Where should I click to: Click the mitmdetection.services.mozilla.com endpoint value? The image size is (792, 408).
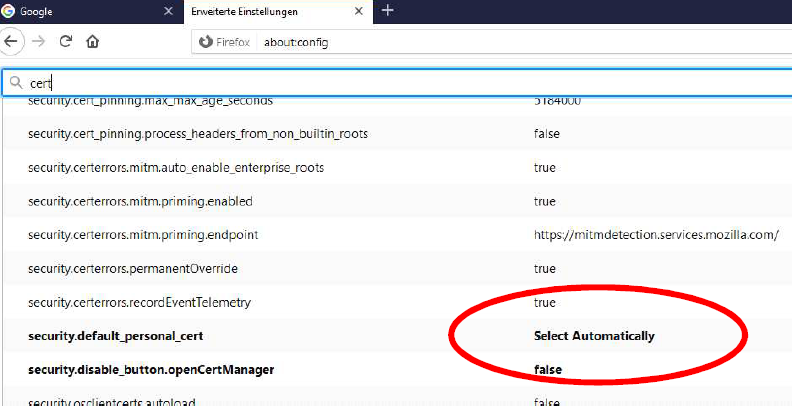(x=655, y=235)
